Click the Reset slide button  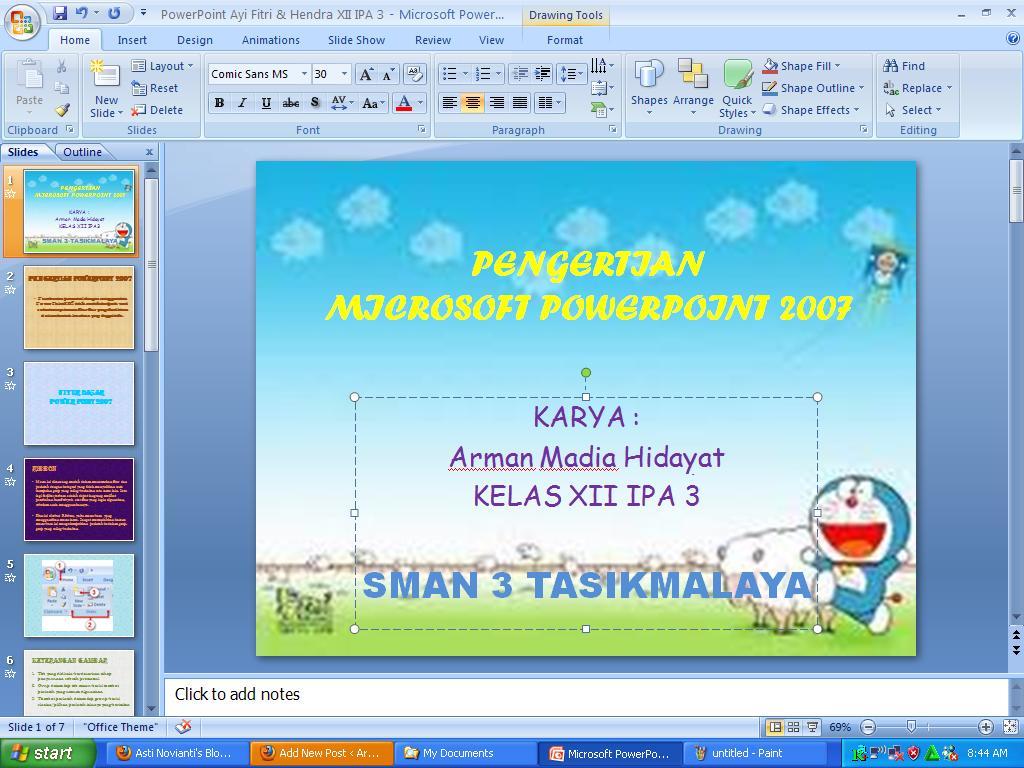[x=155, y=88]
